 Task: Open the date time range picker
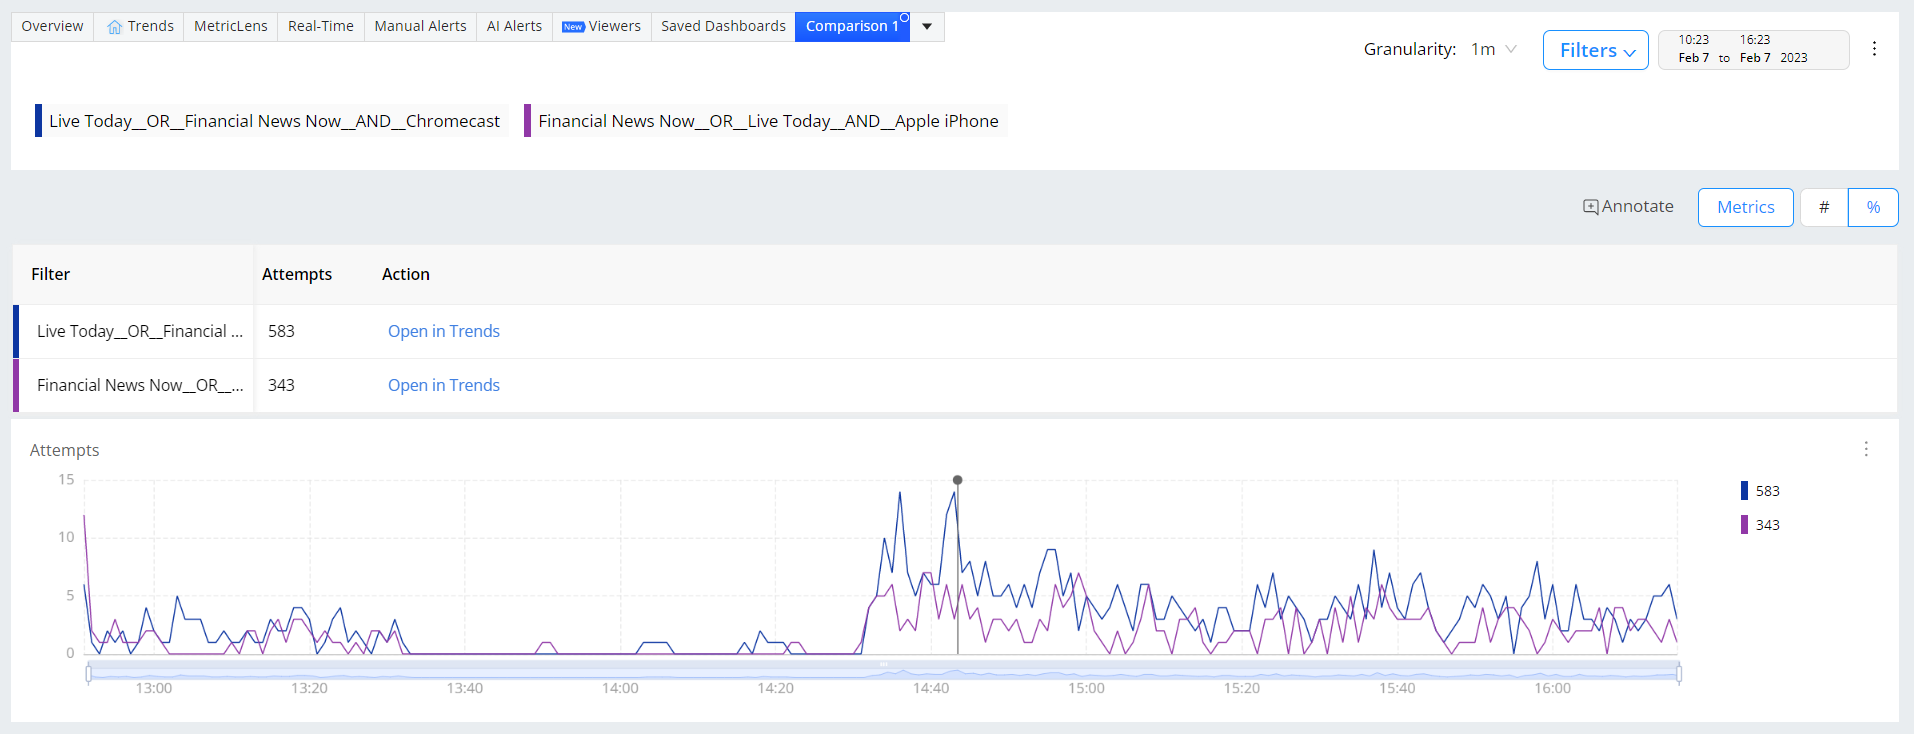[1753, 49]
